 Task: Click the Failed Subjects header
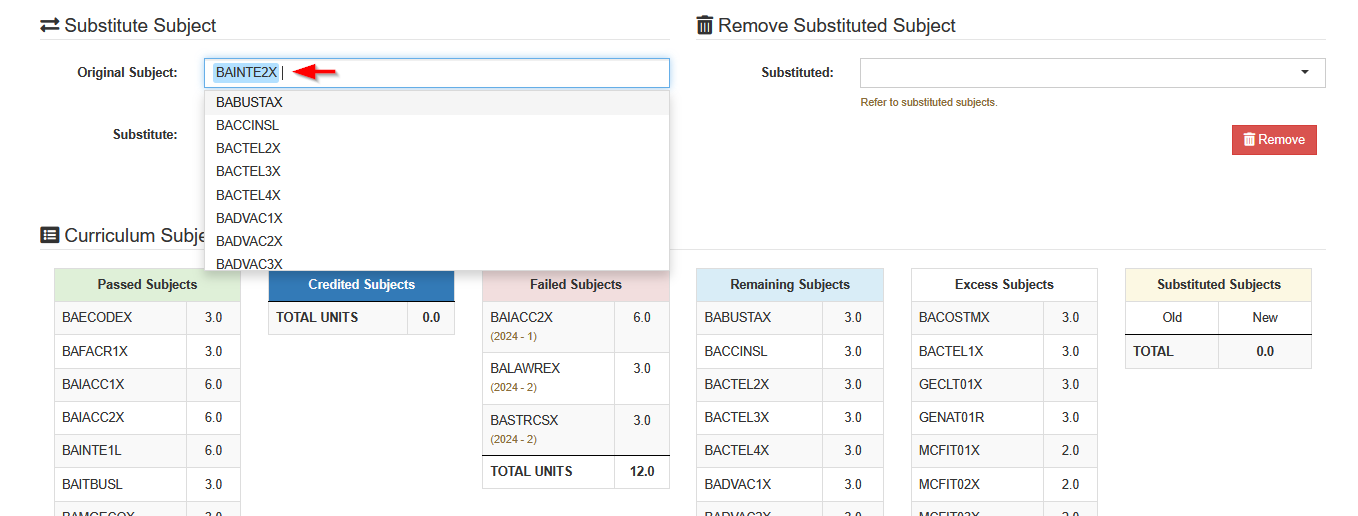coord(576,285)
